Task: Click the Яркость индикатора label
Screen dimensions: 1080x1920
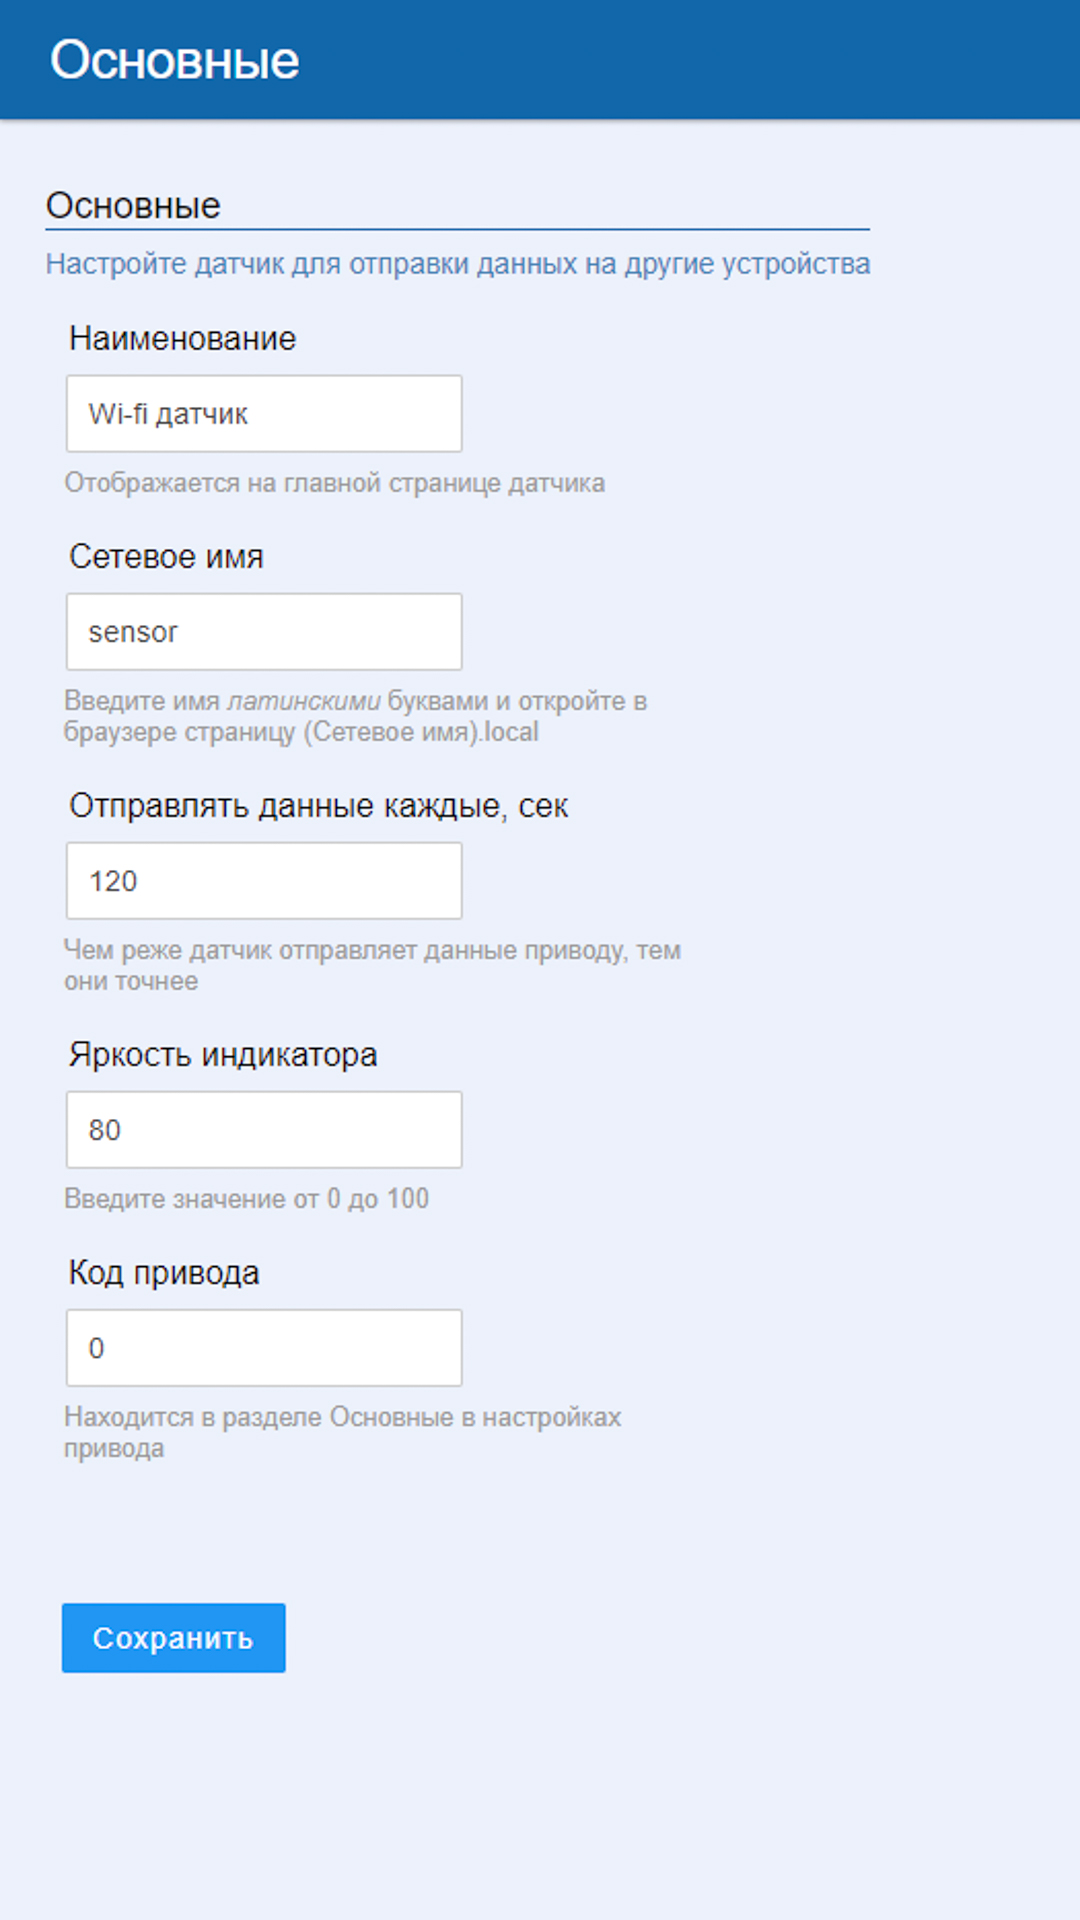Action: click(223, 1055)
